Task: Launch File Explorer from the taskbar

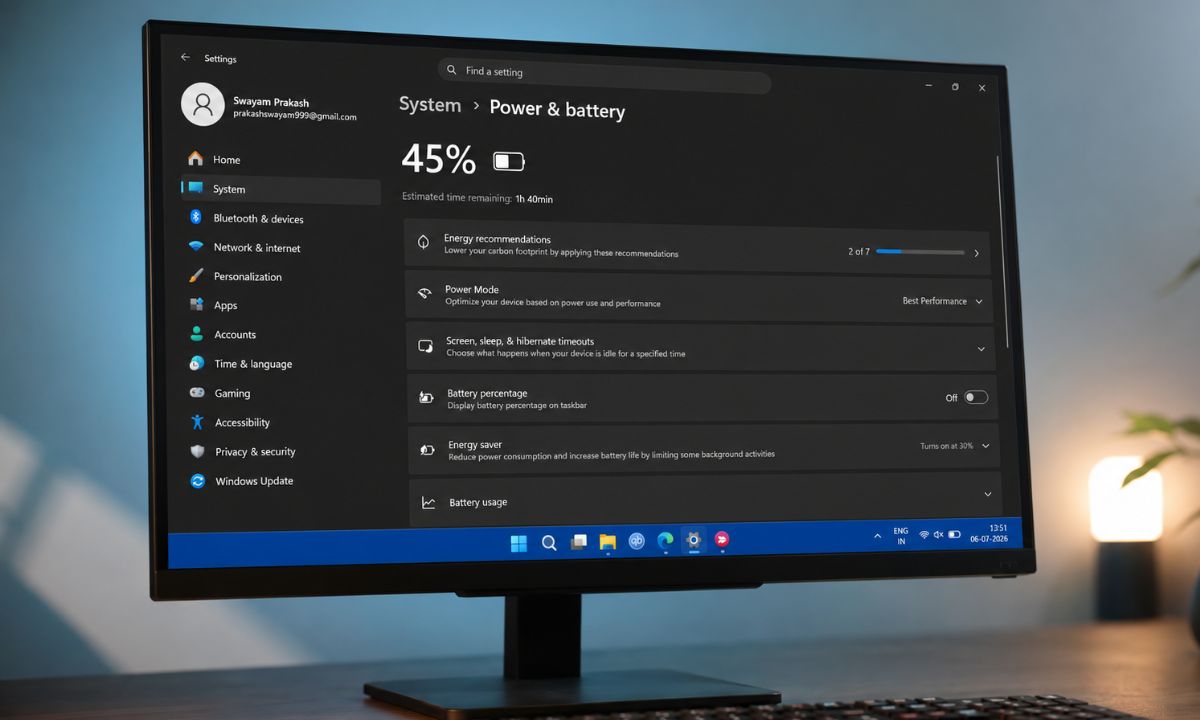Action: click(607, 542)
